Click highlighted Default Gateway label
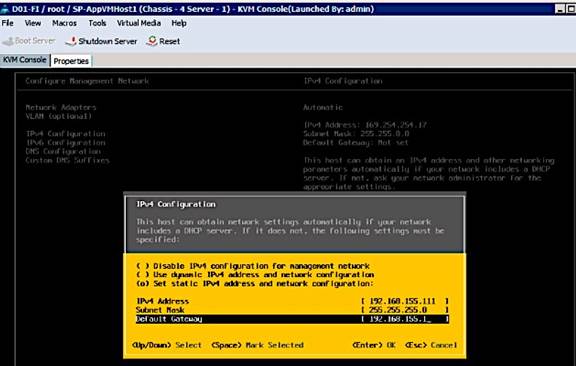The image size is (576, 366). [x=169, y=319]
